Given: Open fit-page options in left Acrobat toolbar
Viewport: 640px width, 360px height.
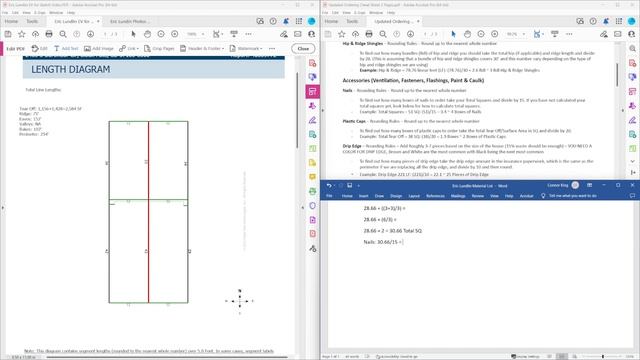Looking at the screenshot, I should coord(217,34).
